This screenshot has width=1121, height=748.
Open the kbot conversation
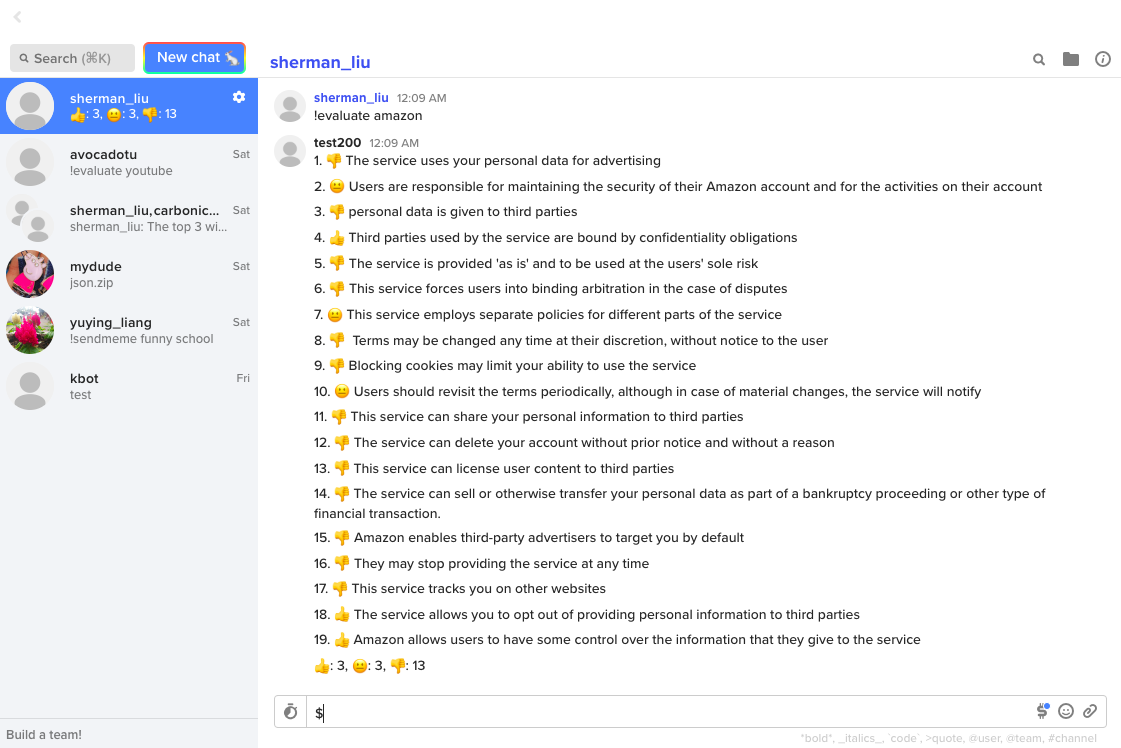(x=129, y=386)
